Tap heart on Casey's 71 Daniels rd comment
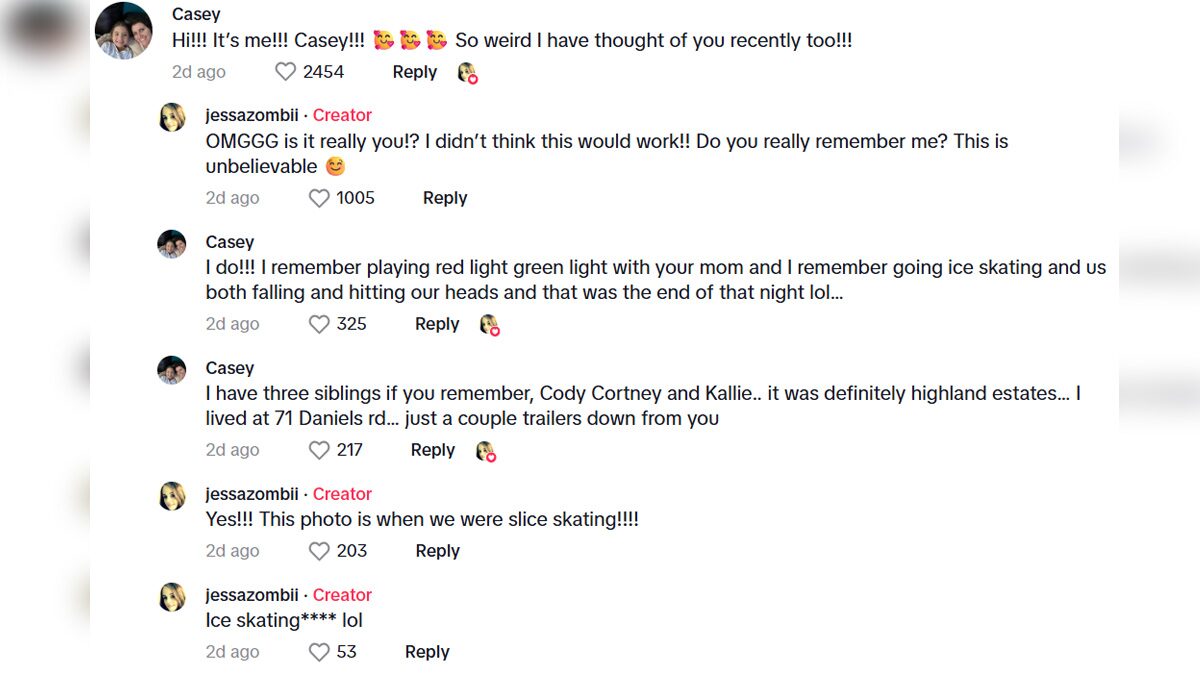 (x=319, y=450)
